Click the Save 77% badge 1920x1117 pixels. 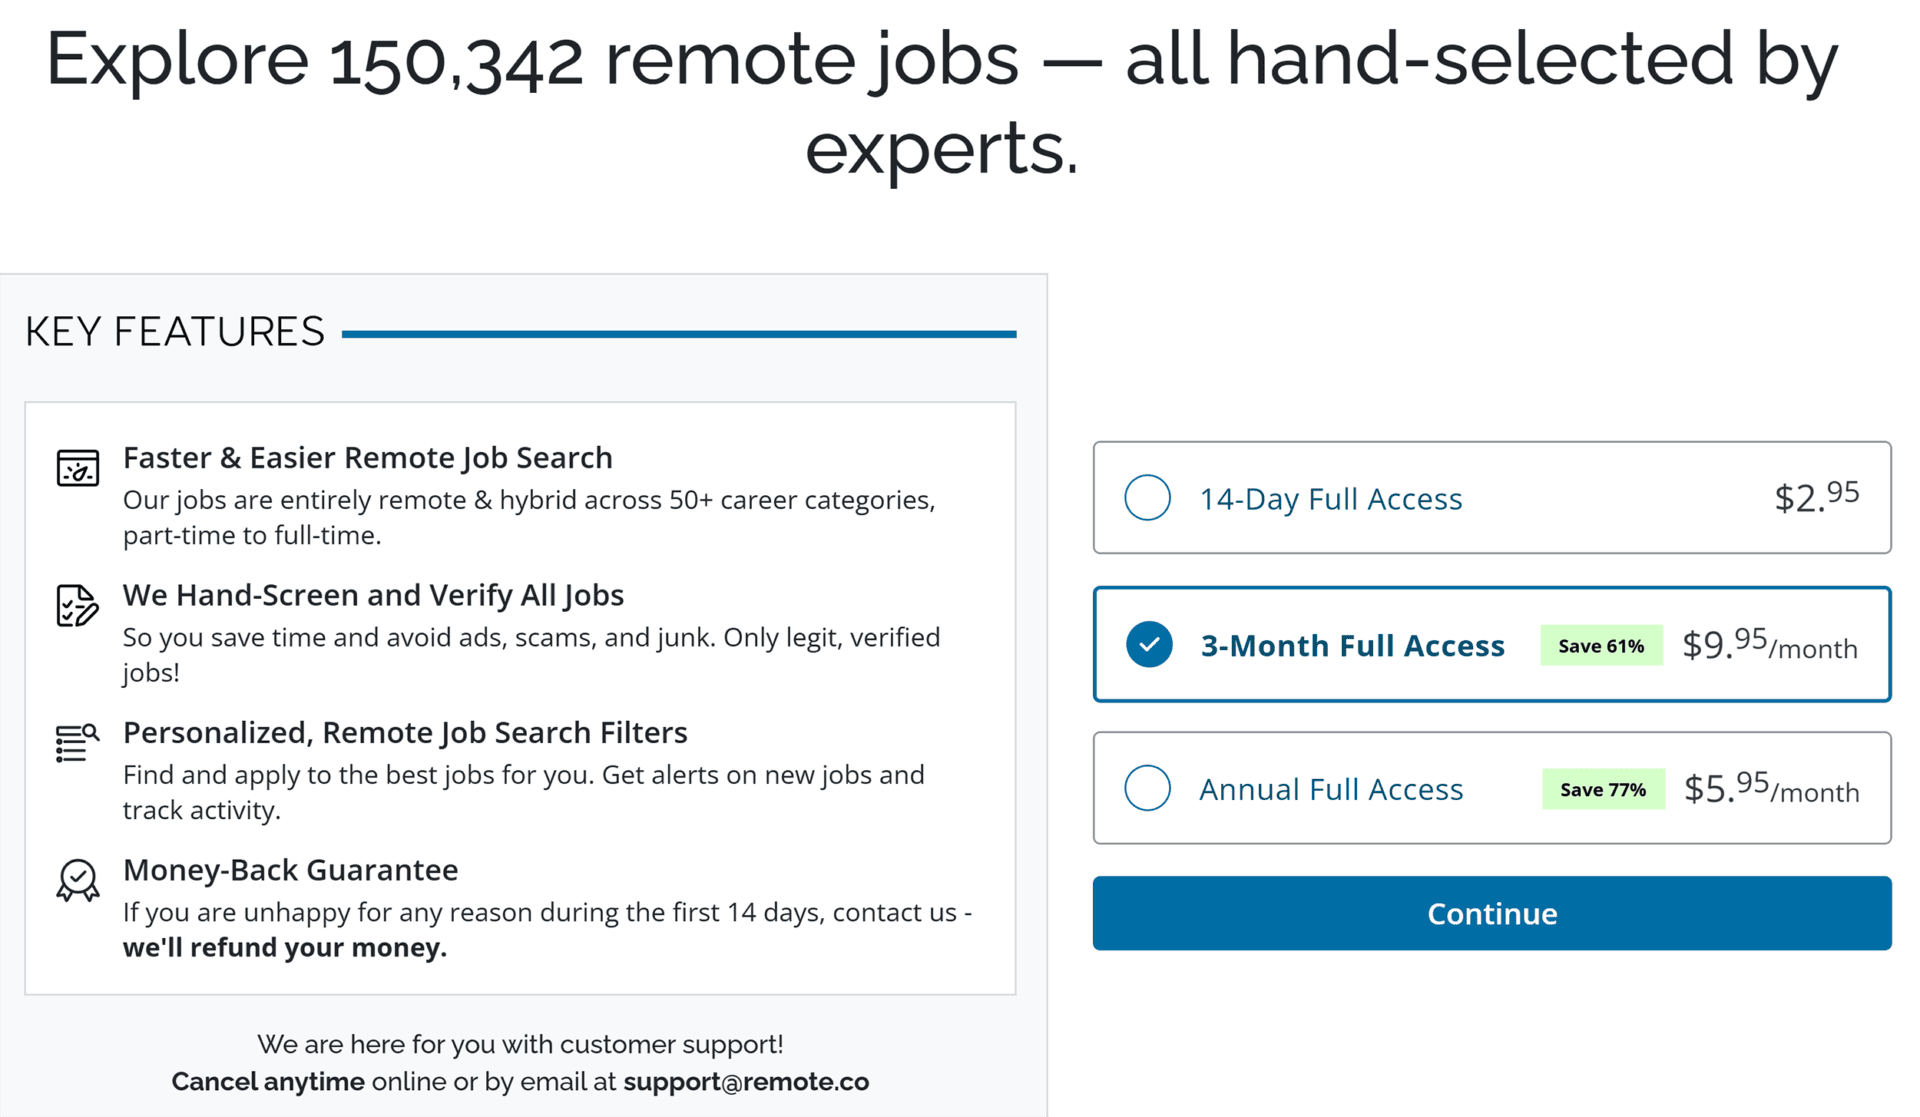(x=1603, y=790)
